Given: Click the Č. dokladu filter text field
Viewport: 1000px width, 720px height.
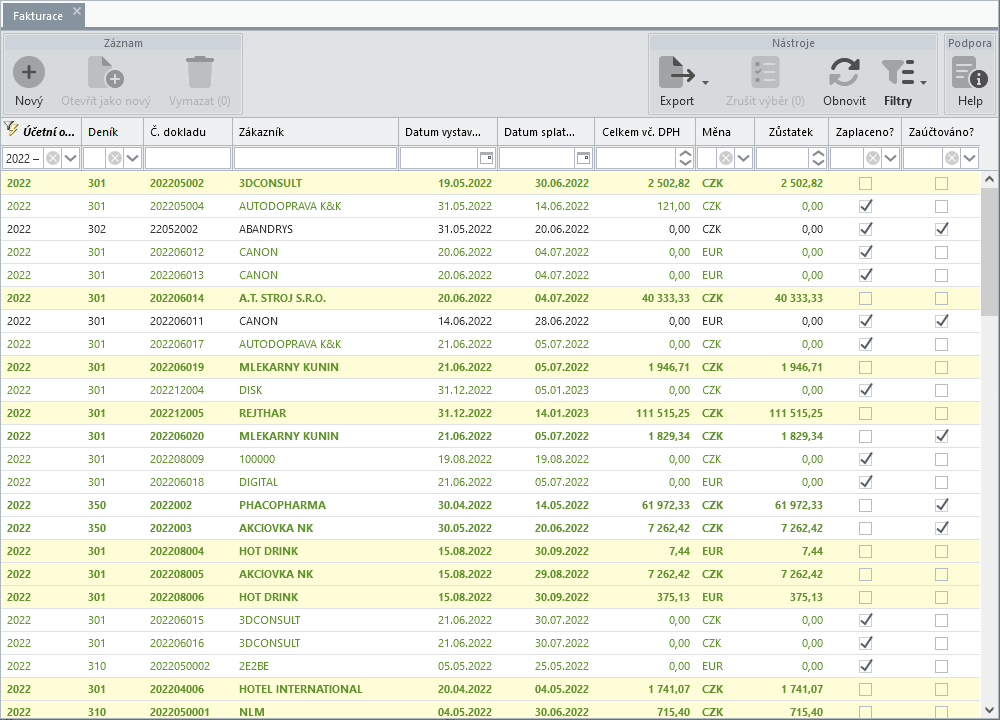Looking at the screenshot, I should click(x=188, y=158).
